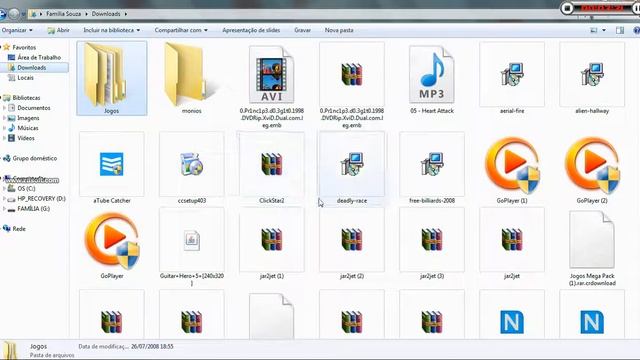This screenshot has width=640, height=360.
Task: Expand the Imagens library tree node
Action: click(4, 118)
